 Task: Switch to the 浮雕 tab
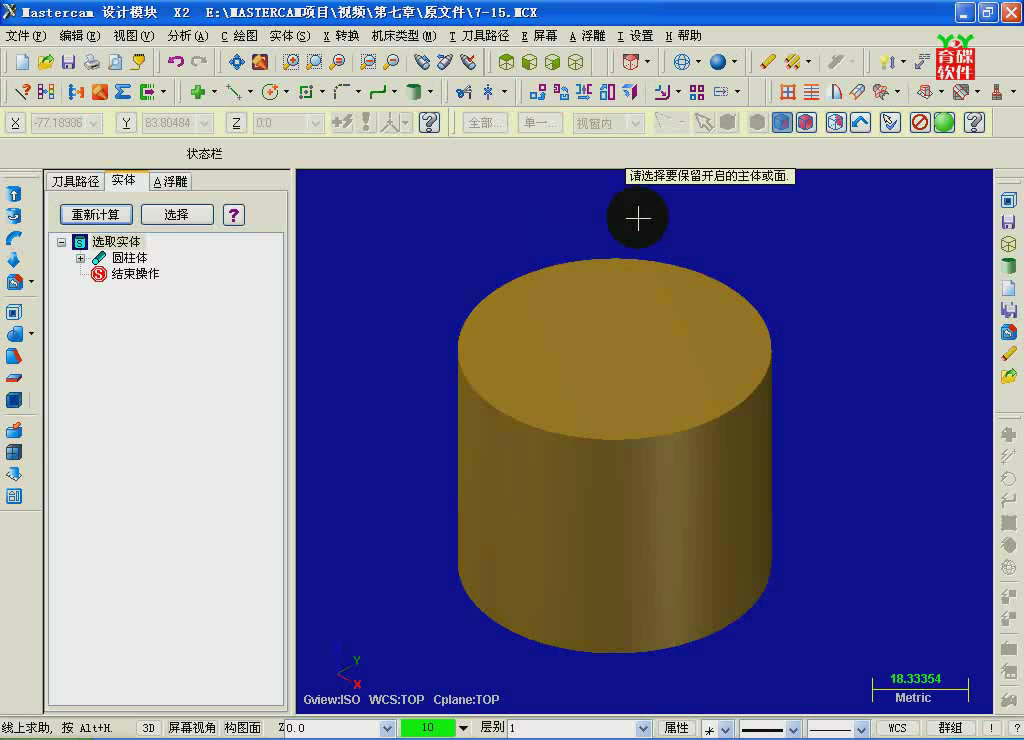170,182
